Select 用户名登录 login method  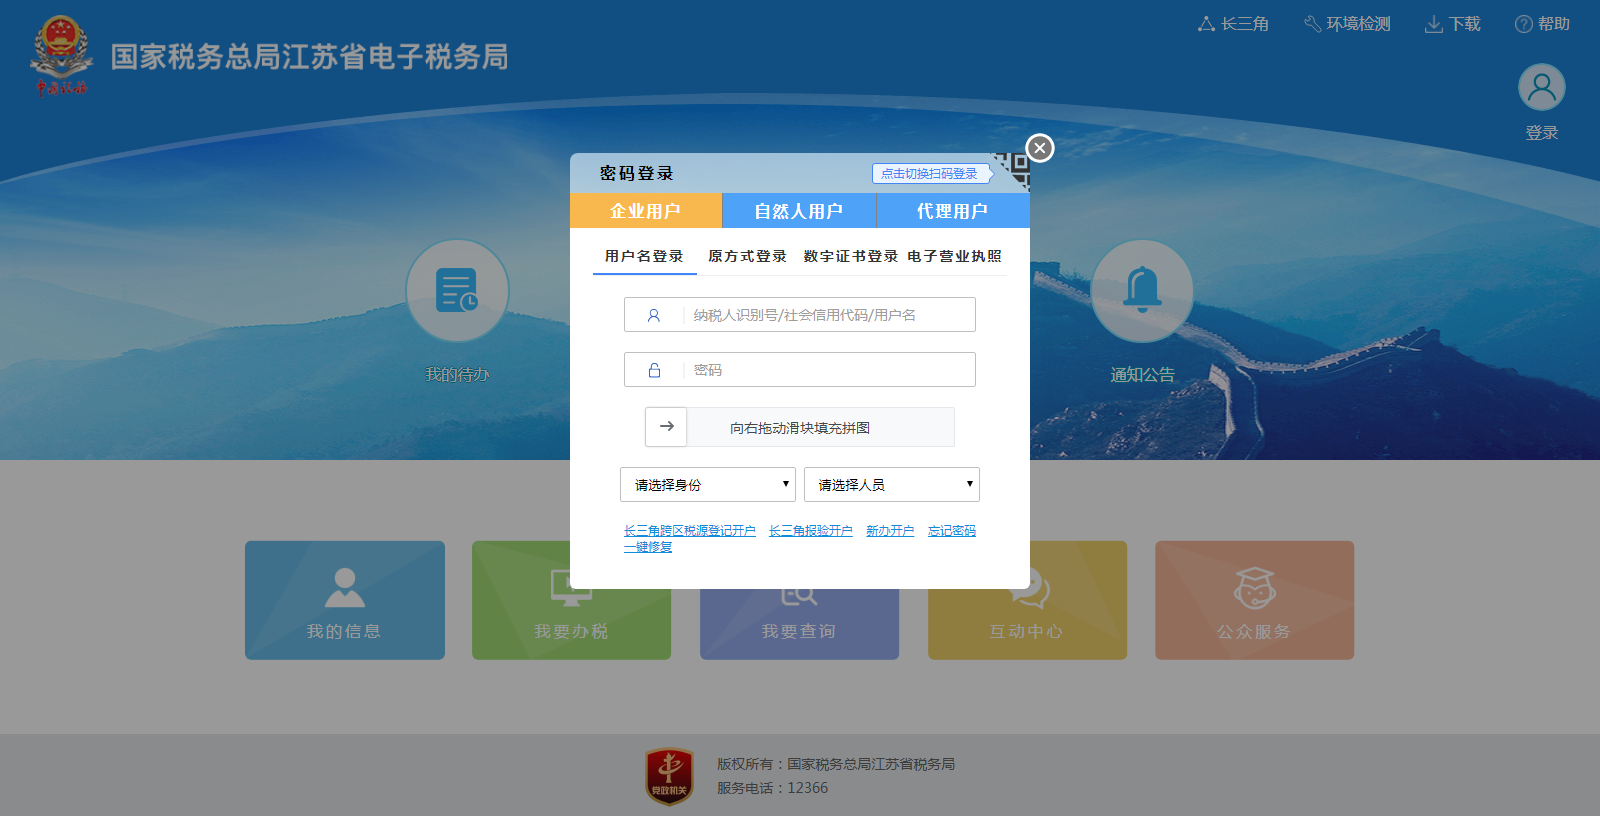tap(644, 257)
